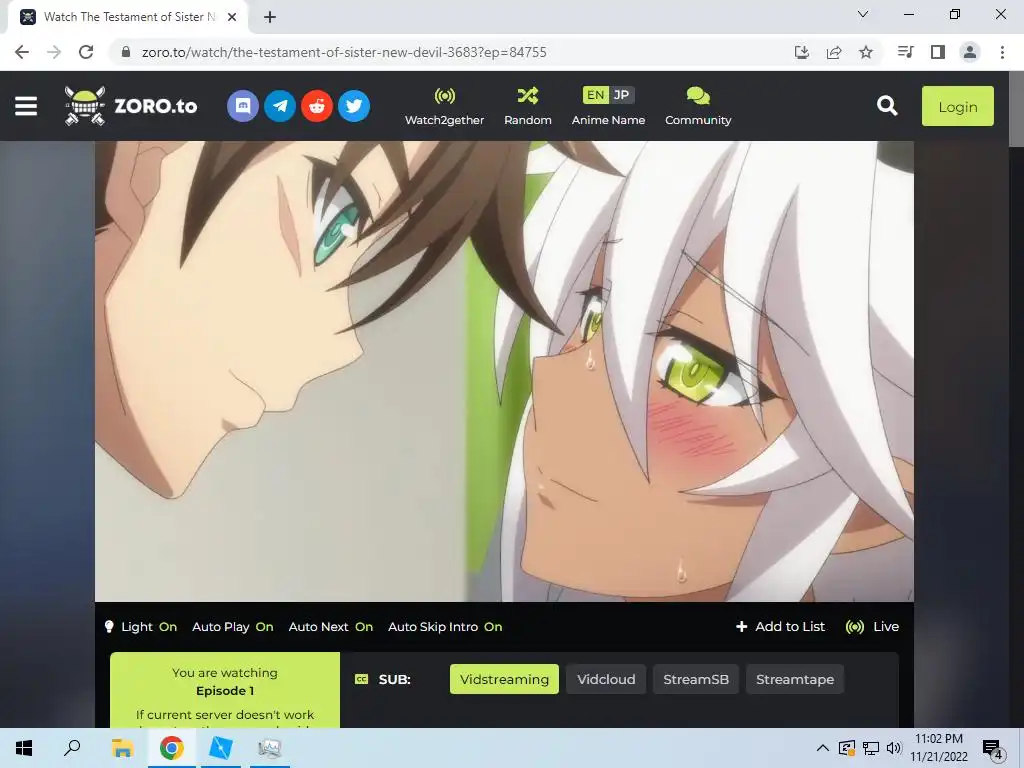View site lock information
The image size is (1024, 768).
126,52
